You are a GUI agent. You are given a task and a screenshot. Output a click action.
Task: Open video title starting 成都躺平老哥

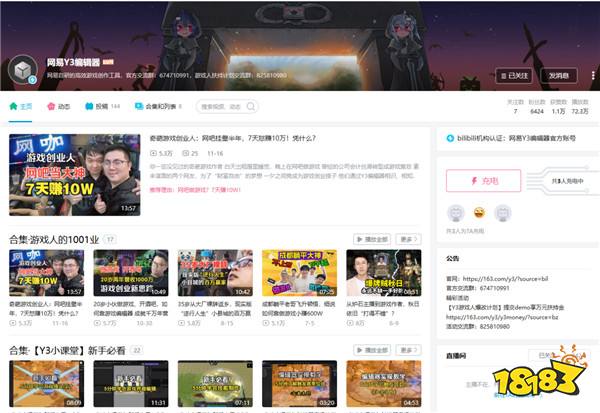click(300, 309)
